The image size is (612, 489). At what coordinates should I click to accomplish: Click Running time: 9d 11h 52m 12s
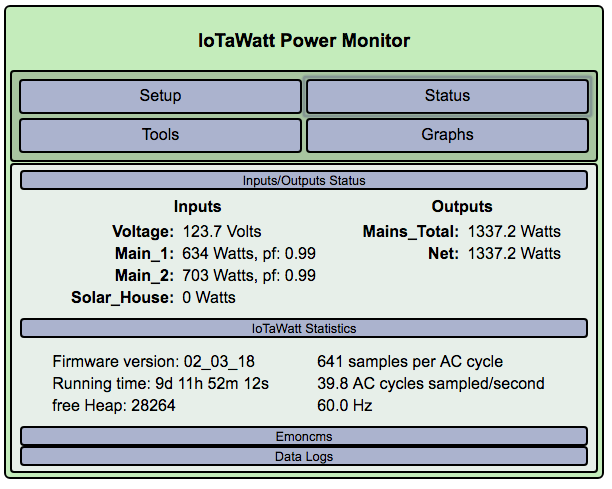(x=161, y=384)
